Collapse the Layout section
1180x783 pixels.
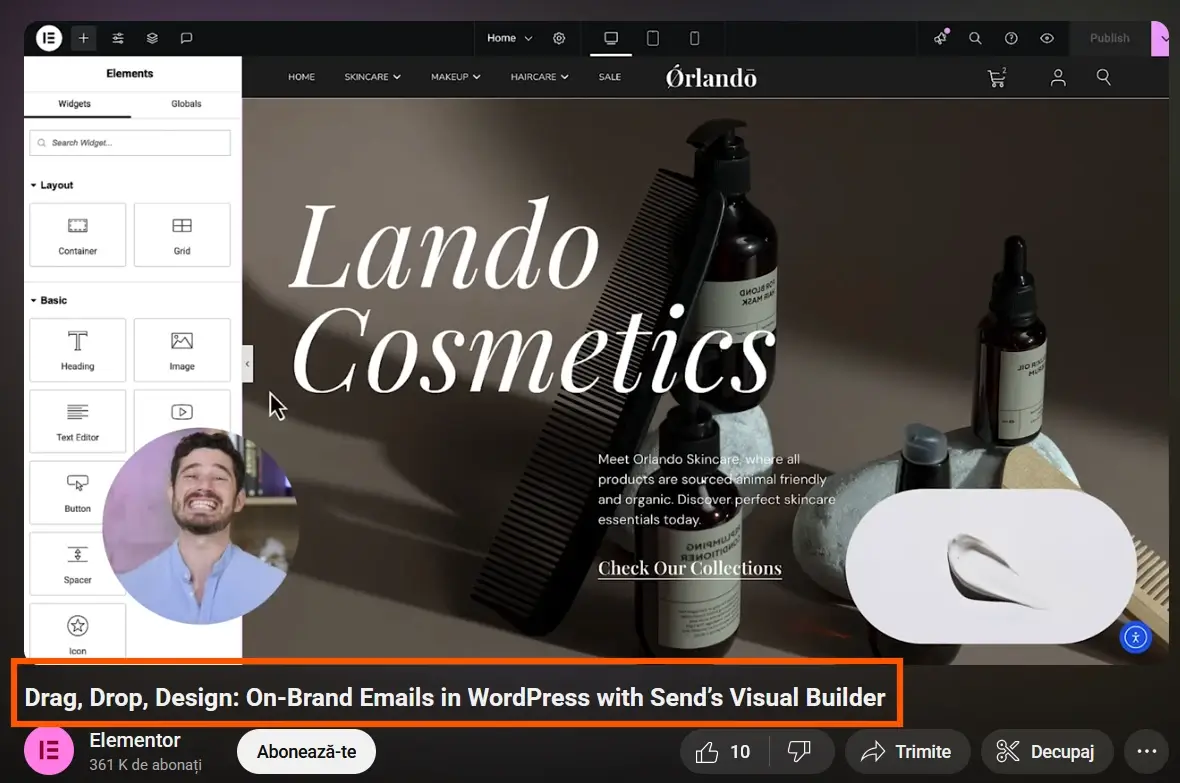pos(52,185)
